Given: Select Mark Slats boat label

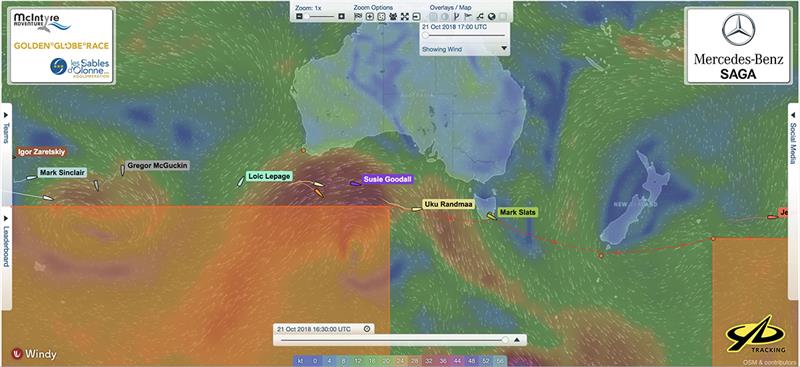Looking at the screenshot, I should pos(517,212).
